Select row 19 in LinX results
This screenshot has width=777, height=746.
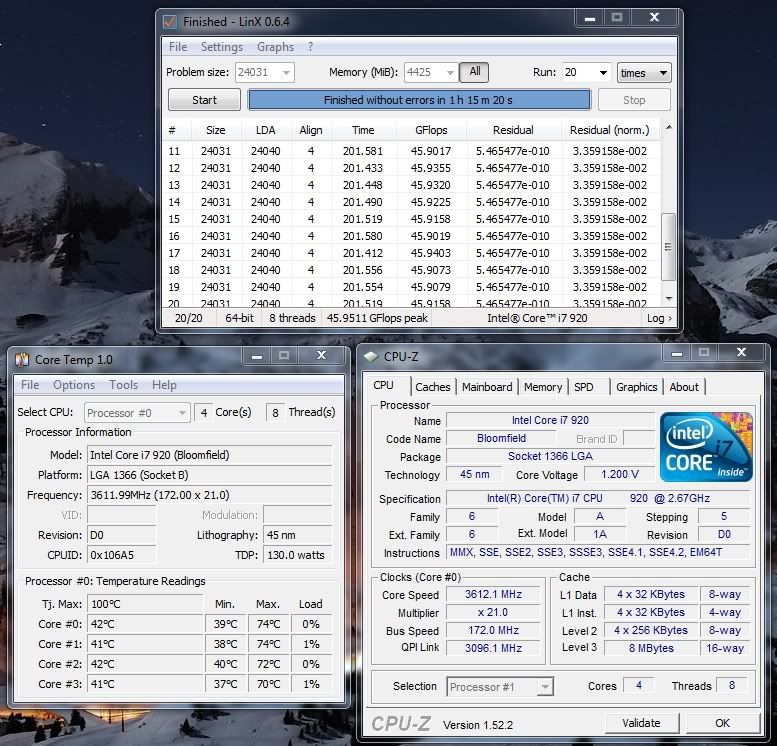tap(412, 287)
